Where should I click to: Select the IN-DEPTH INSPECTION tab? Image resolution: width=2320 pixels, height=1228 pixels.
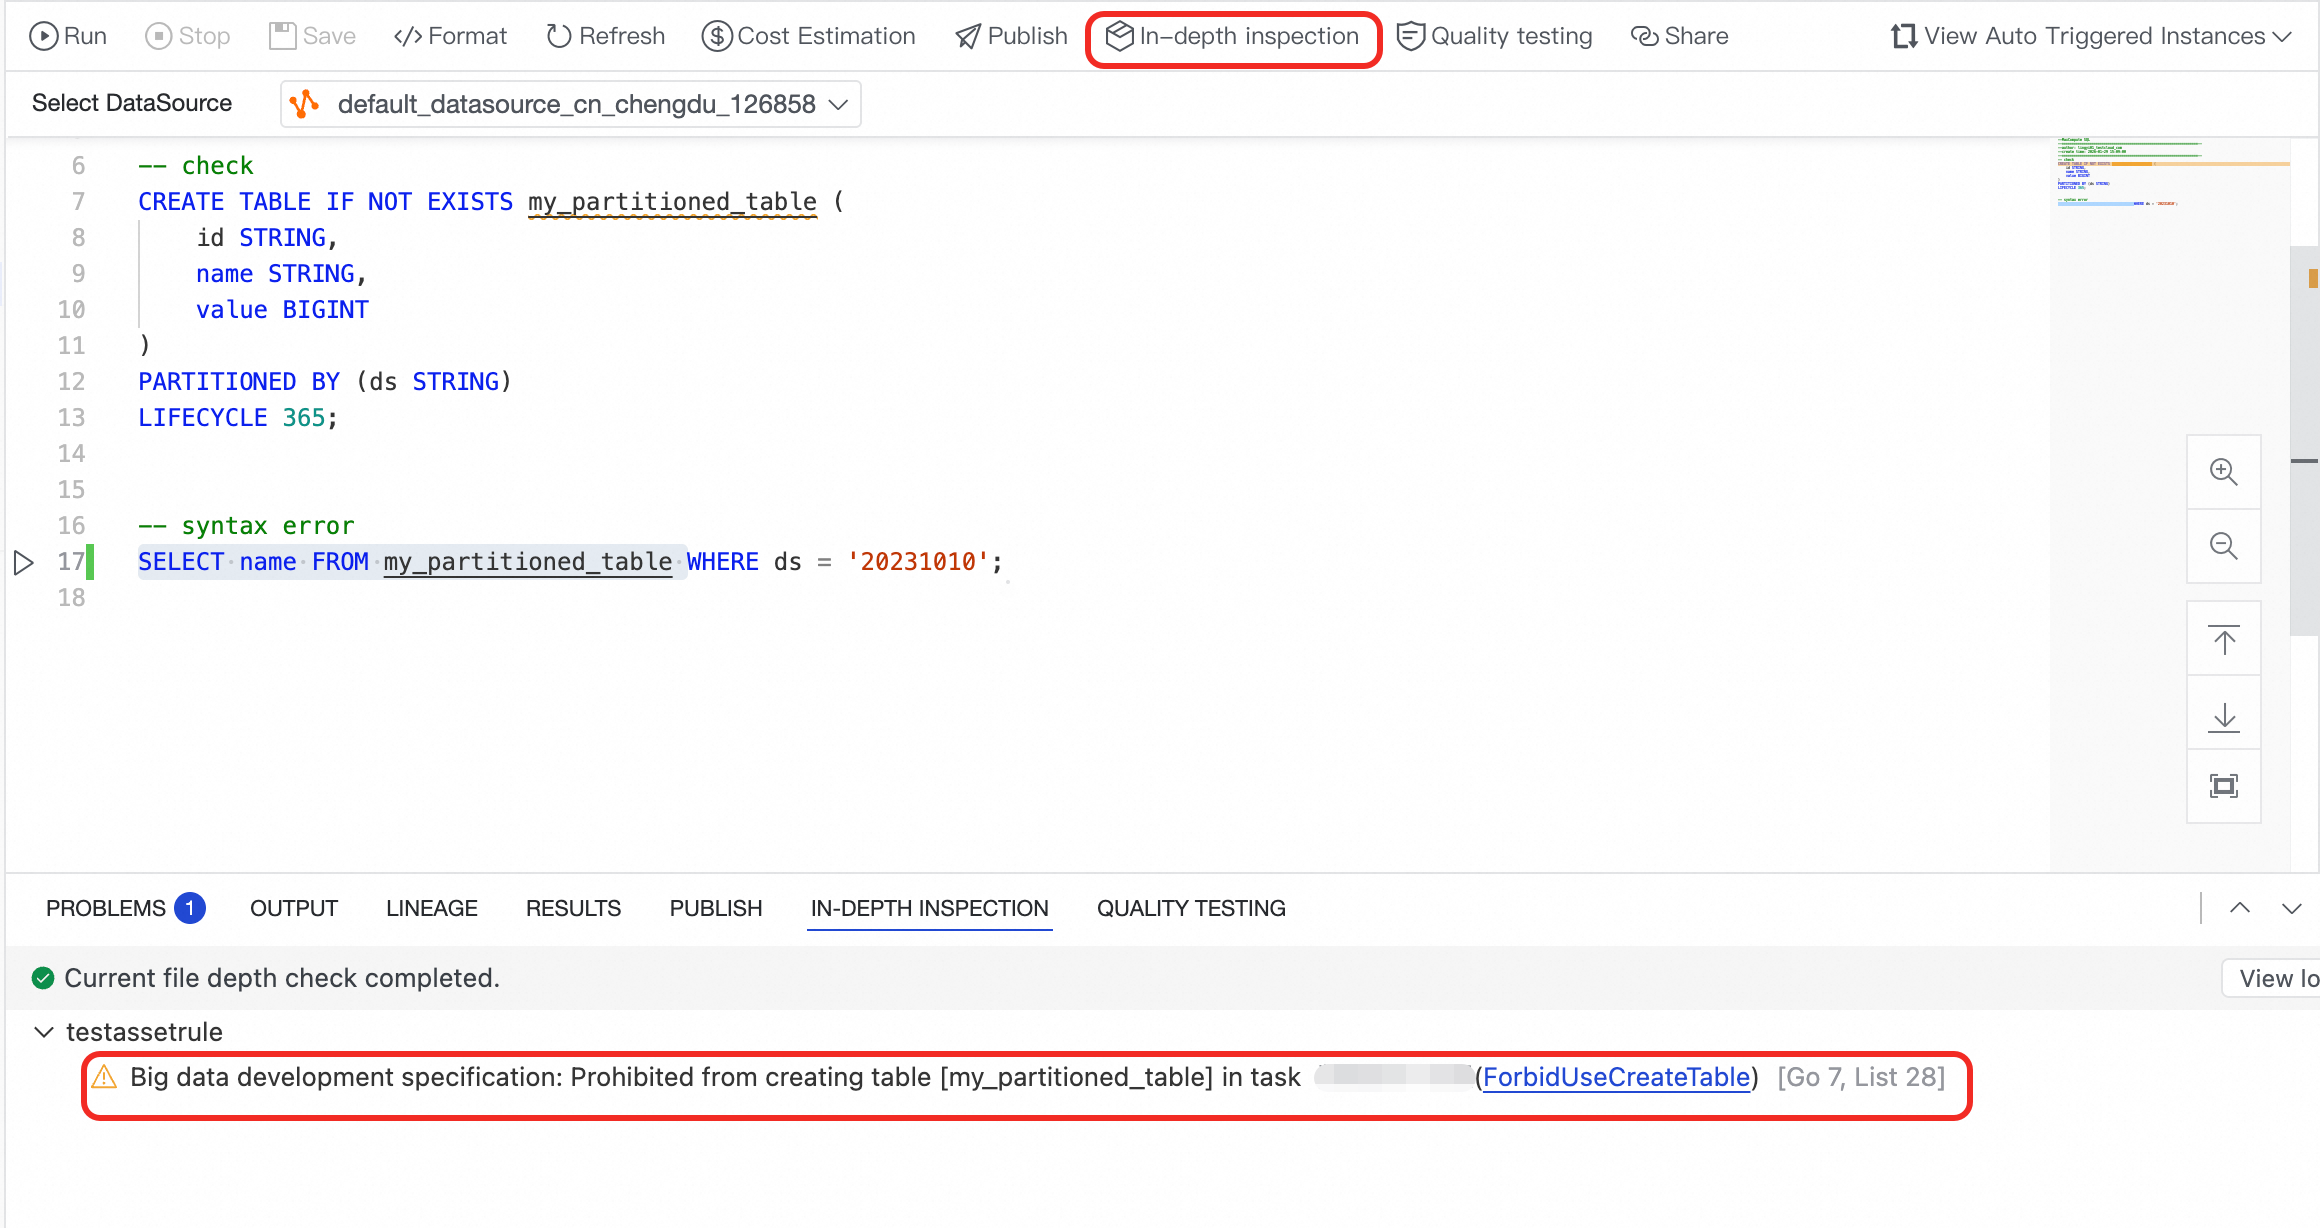coord(930,909)
